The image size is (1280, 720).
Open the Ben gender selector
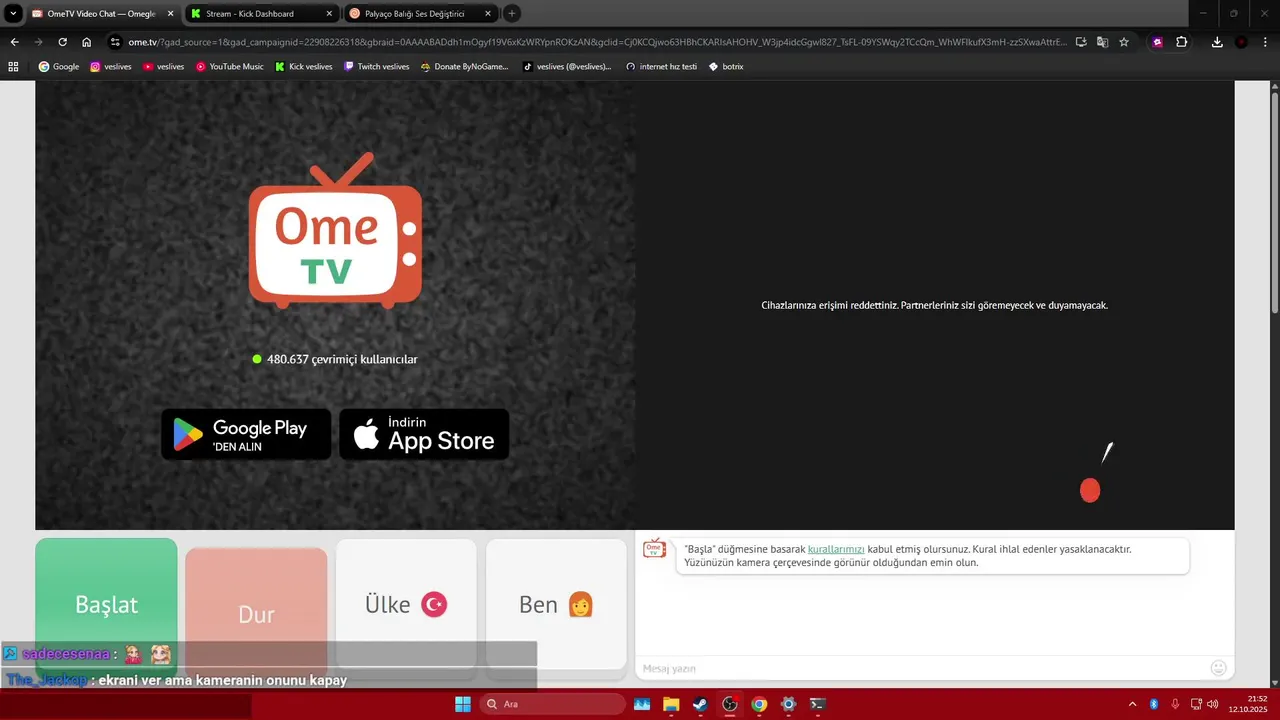pos(556,605)
